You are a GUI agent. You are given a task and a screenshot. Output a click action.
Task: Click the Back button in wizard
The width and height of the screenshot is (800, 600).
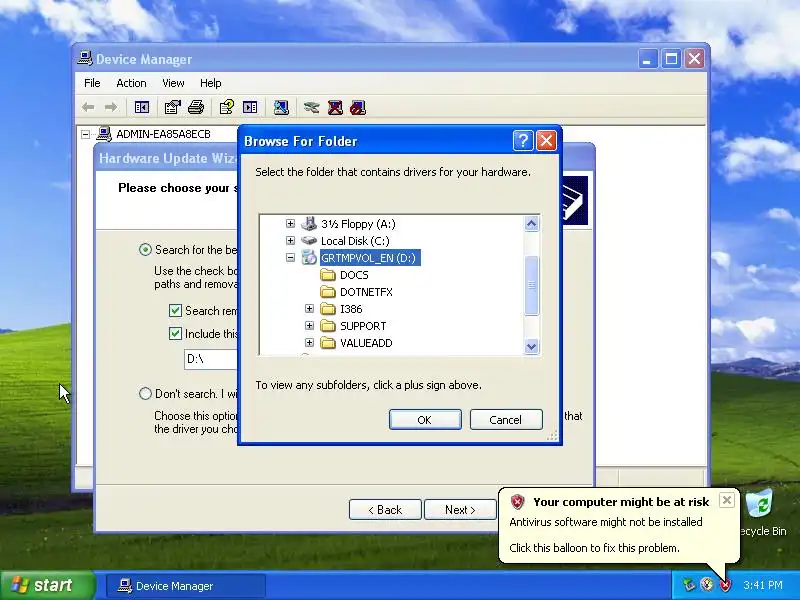tap(385, 510)
